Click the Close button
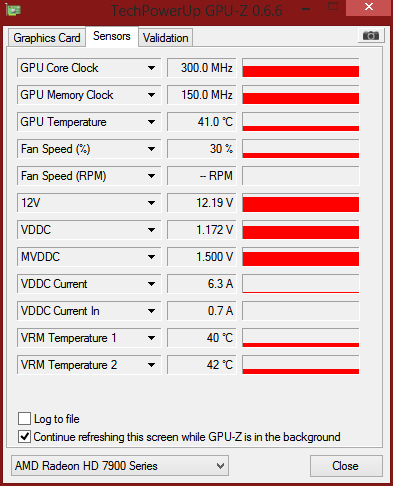The width and height of the screenshot is (393, 486). point(346,466)
